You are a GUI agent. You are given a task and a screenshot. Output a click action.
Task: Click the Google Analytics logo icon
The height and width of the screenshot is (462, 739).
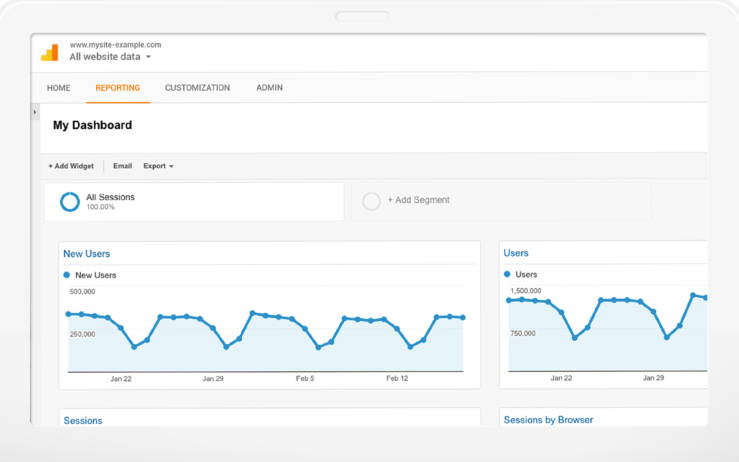pos(49,53)
